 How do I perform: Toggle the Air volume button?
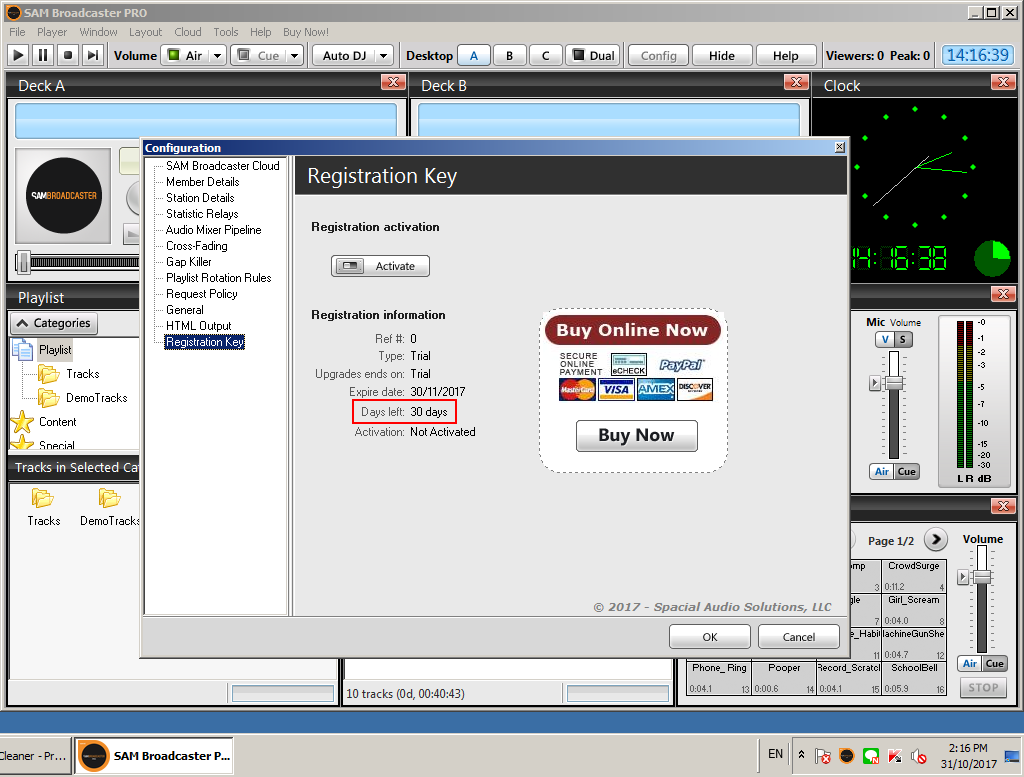click(x=185, y=56)
